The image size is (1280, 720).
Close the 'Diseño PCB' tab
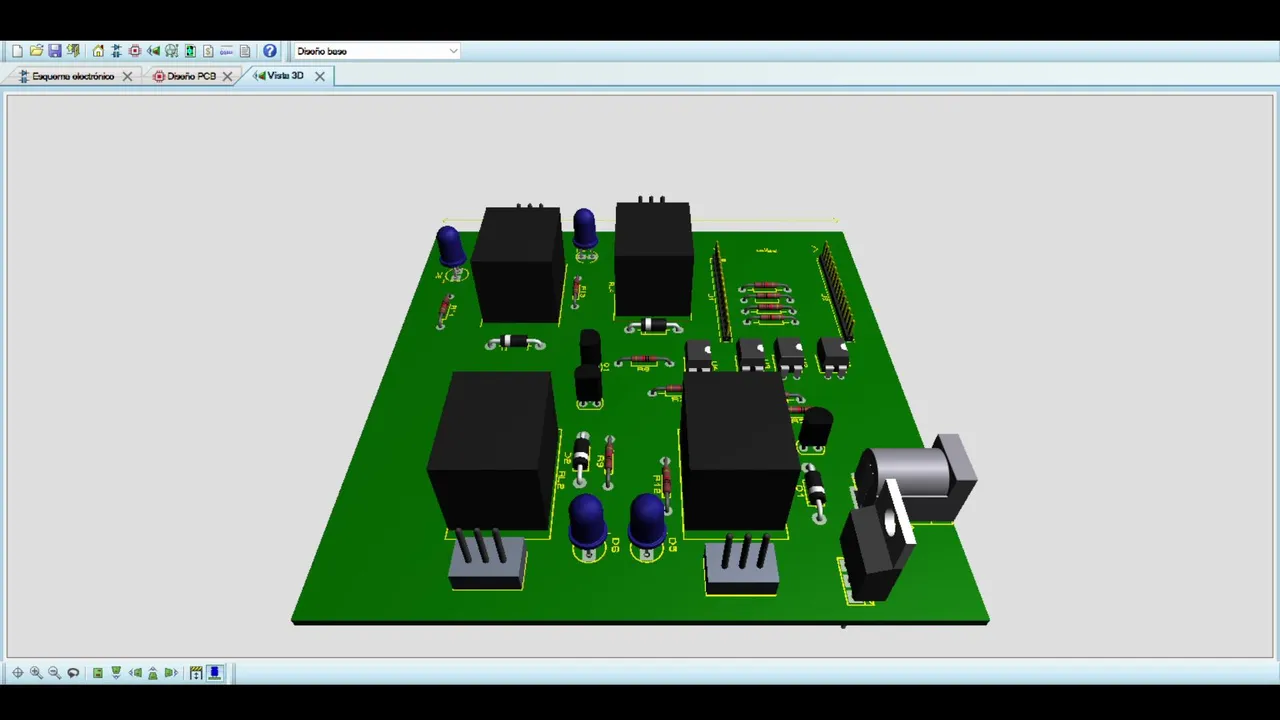tap(228, 76)
